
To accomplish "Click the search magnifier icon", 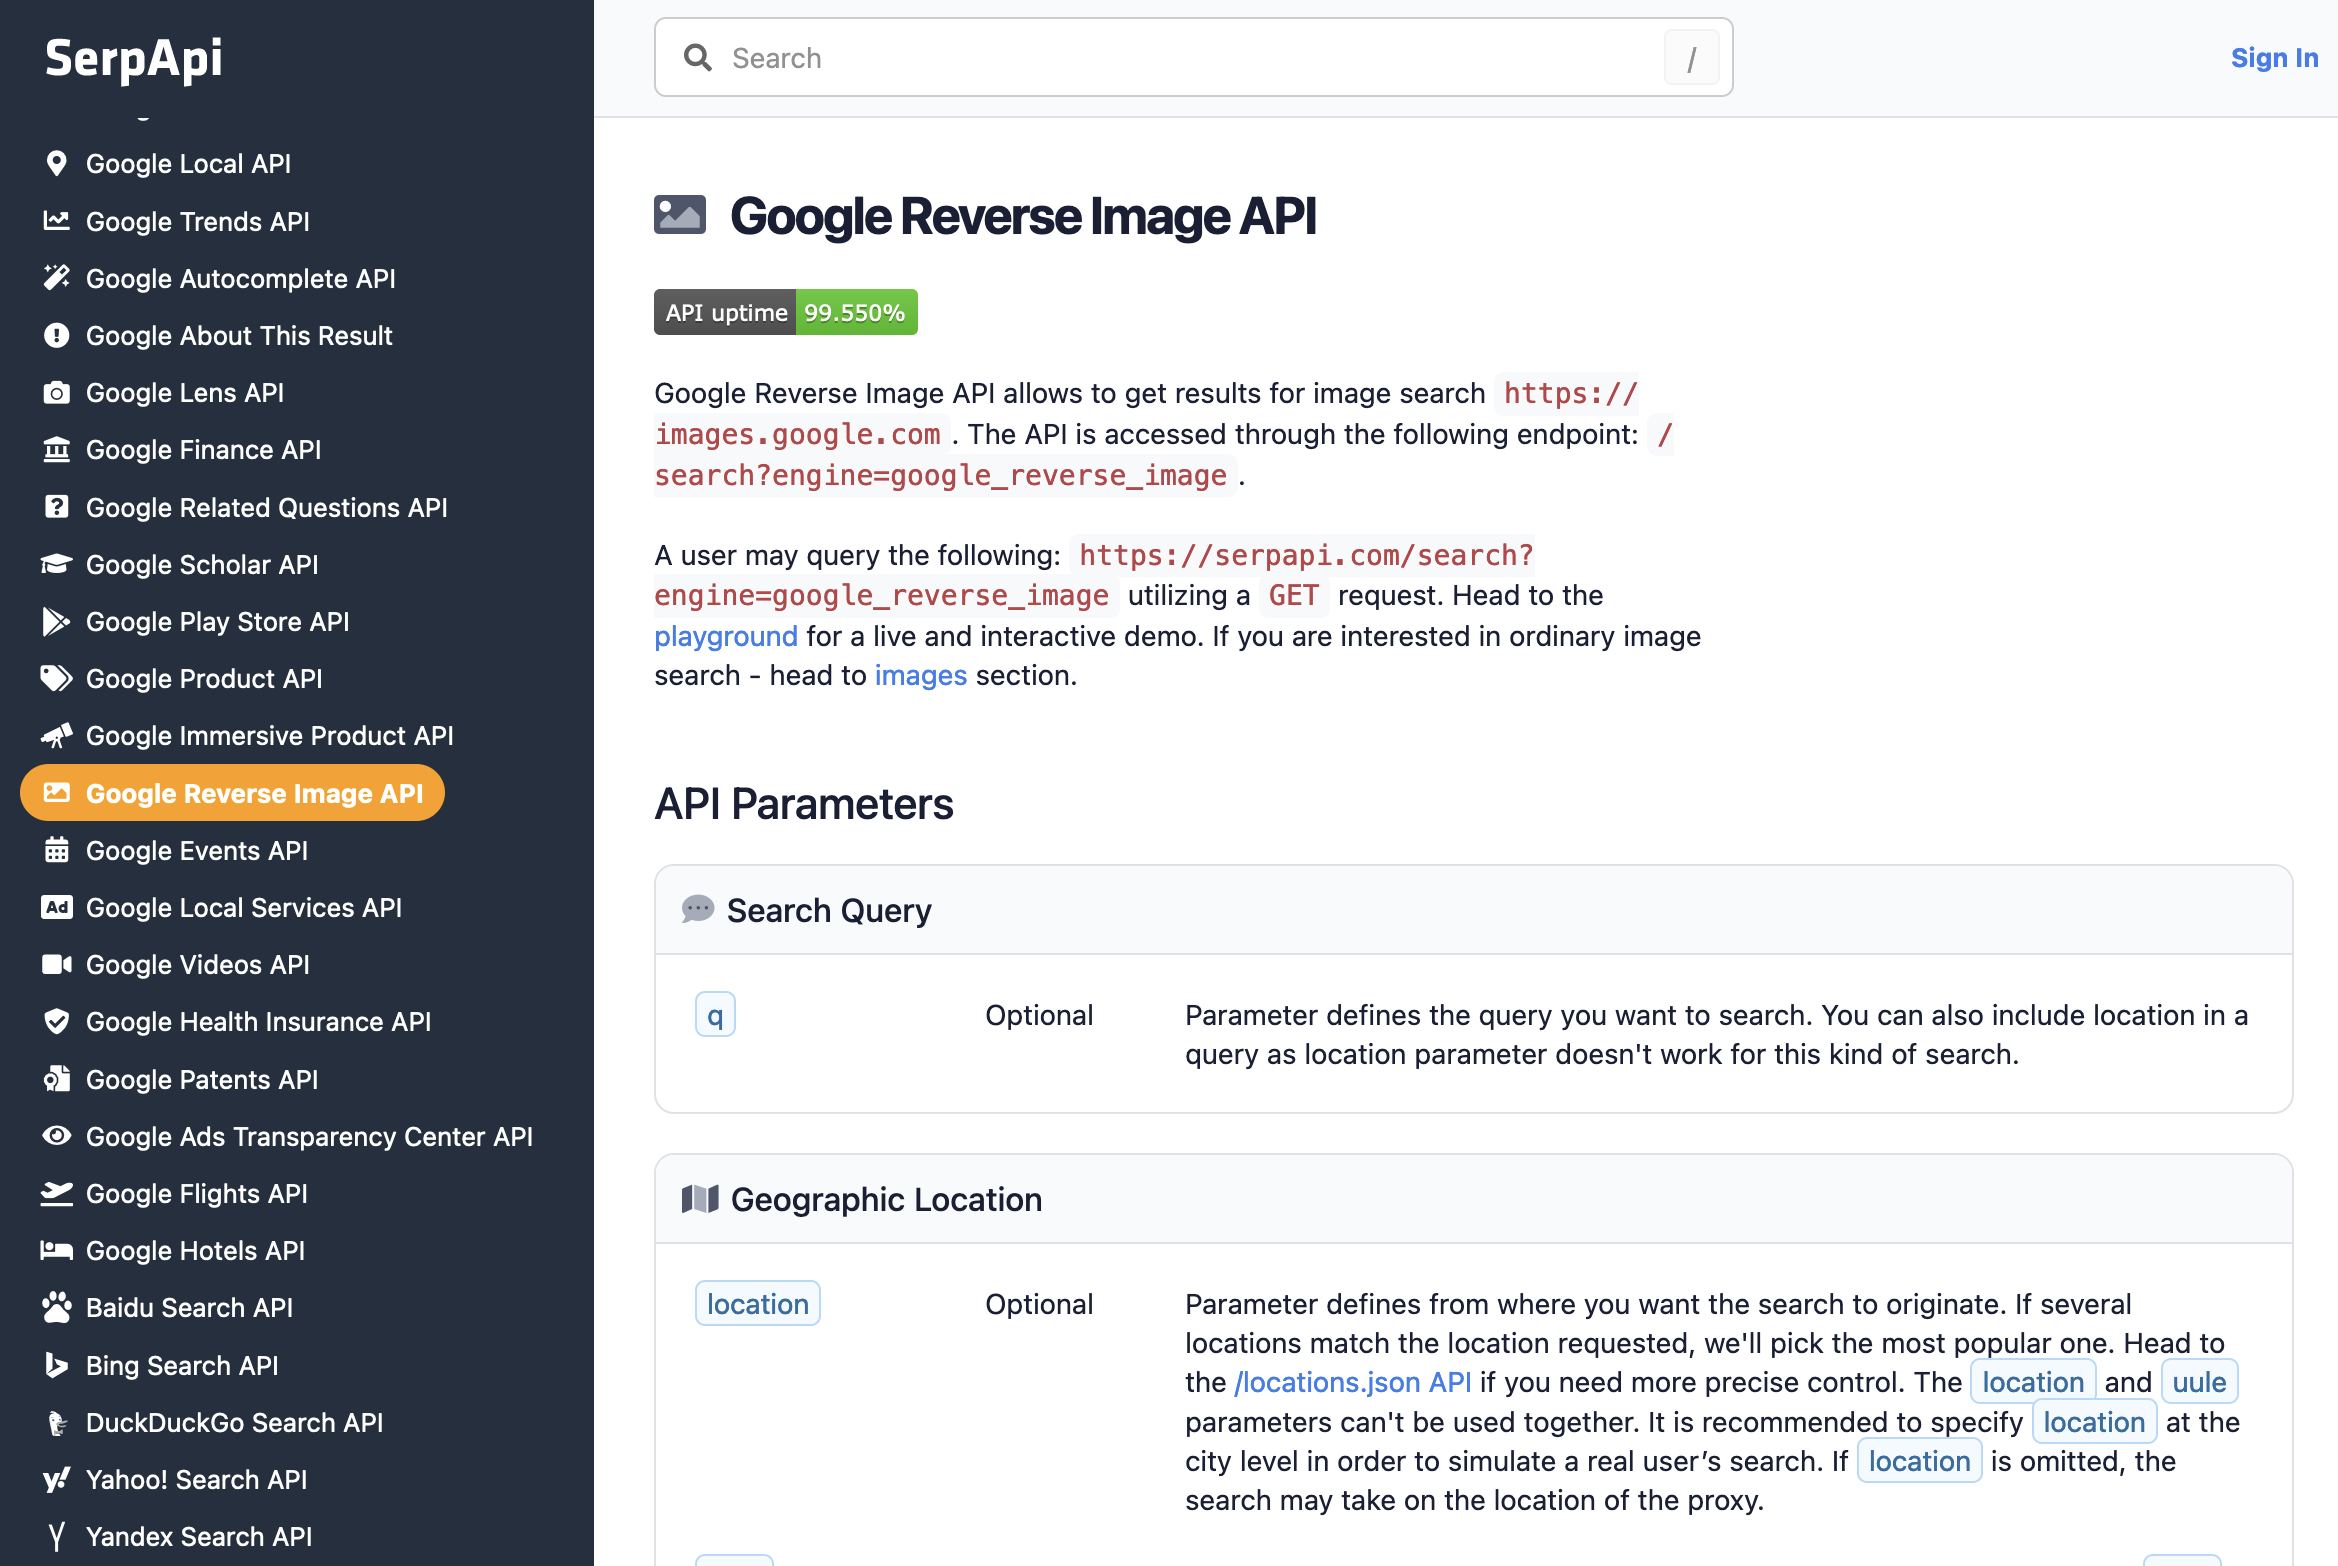I will pos(698,58).
